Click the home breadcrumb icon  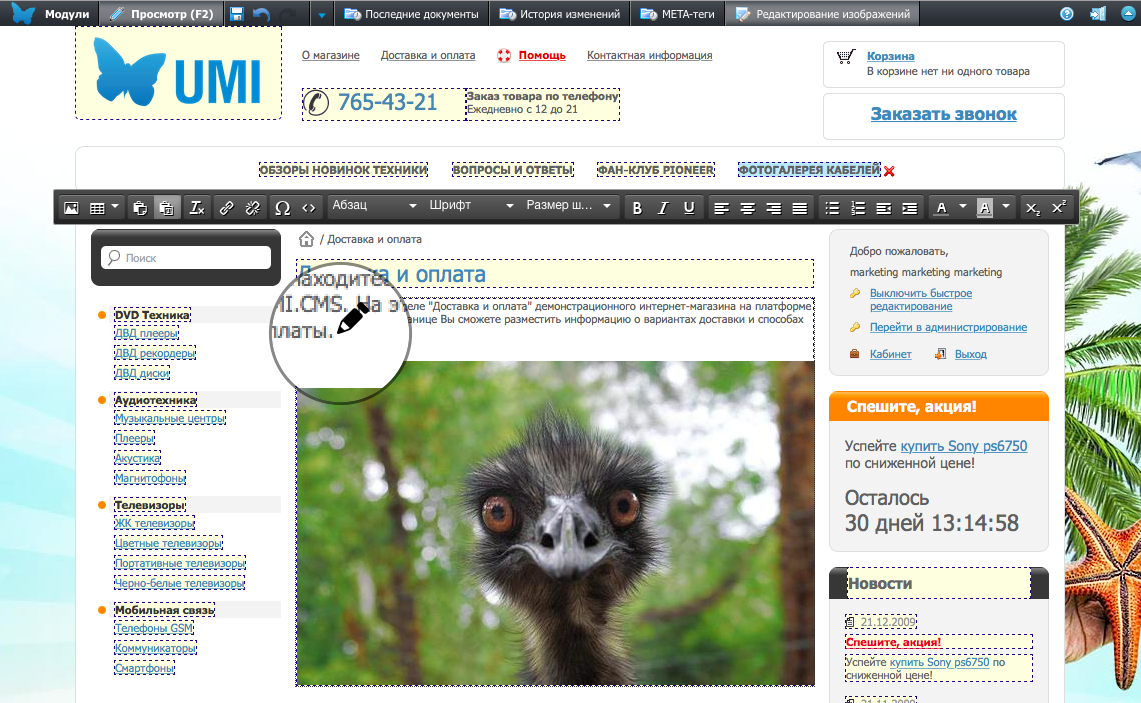coord(306,239)
